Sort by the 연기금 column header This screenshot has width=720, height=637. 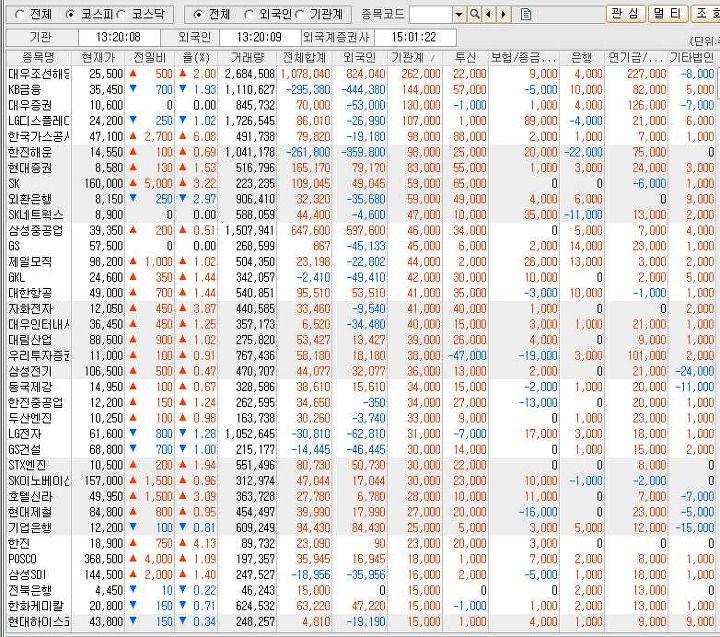pyautogui.click(x=636, y=57)
